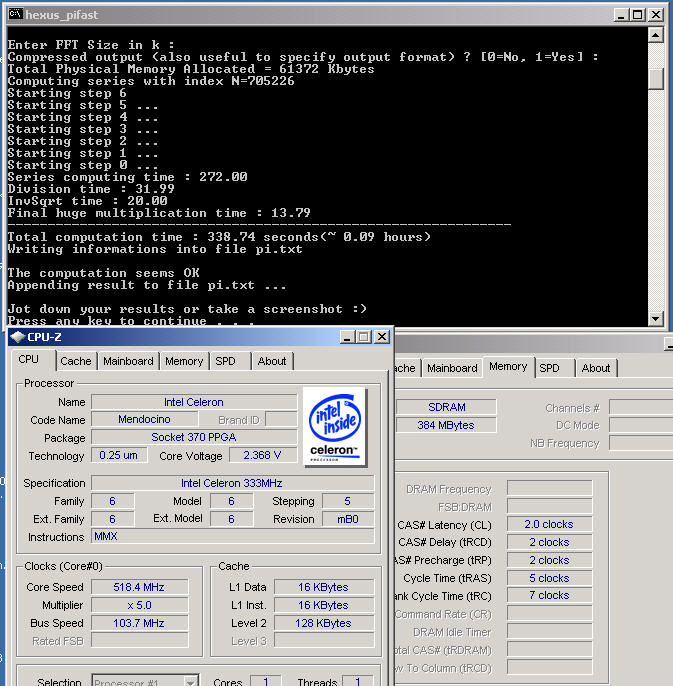
Task: Click the empty FSB:DRAM field
Action: (550, 506)
